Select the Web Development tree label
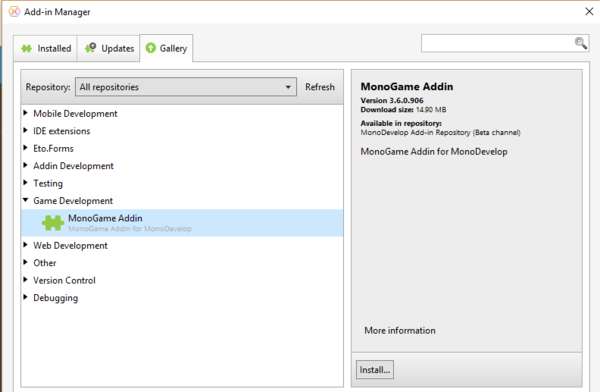The height and width of the screenshot is (392, 600). (70, 246)
